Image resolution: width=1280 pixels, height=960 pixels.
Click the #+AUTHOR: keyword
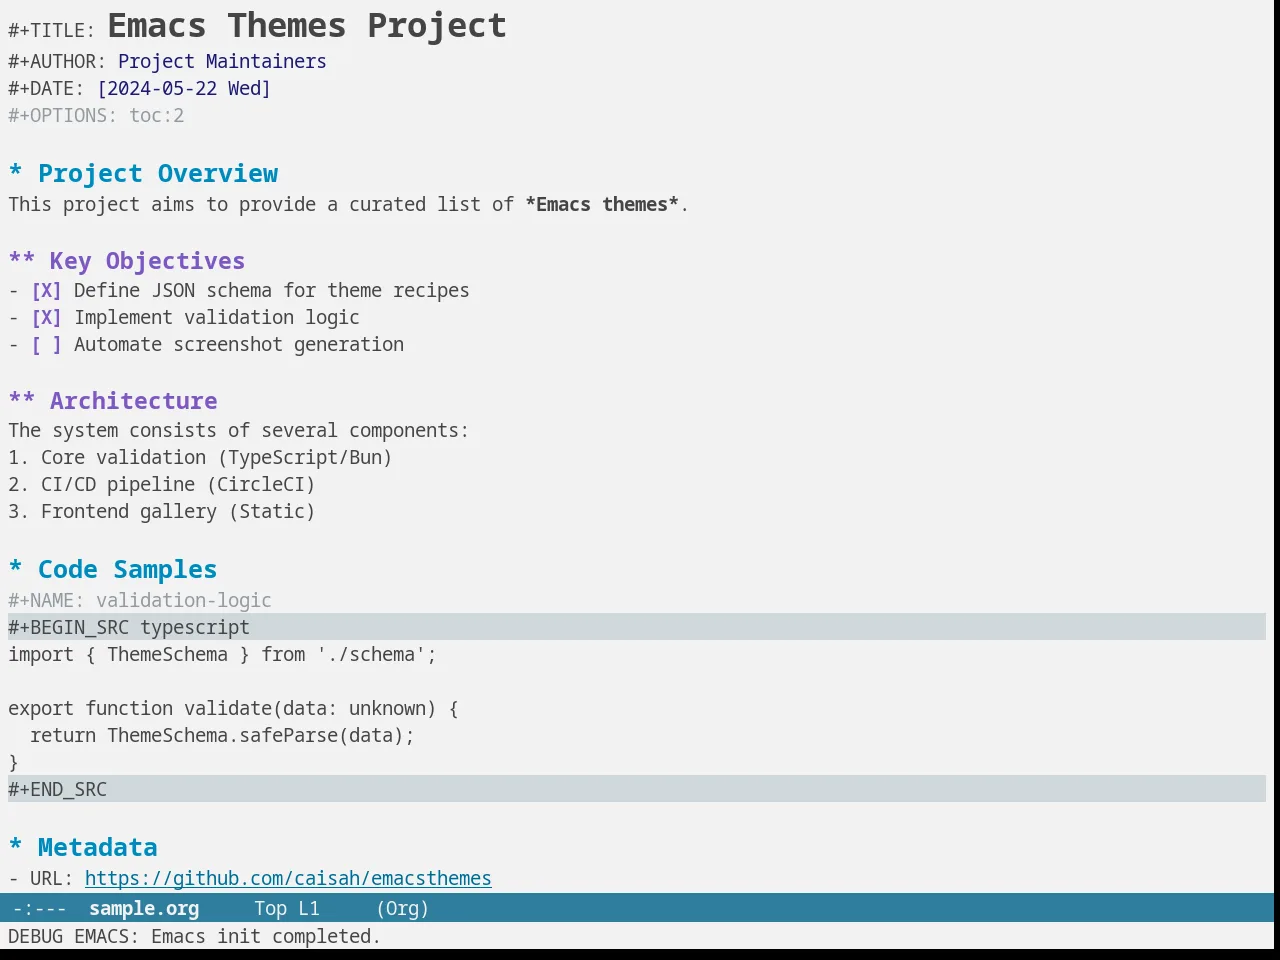(x=57, y=62)
